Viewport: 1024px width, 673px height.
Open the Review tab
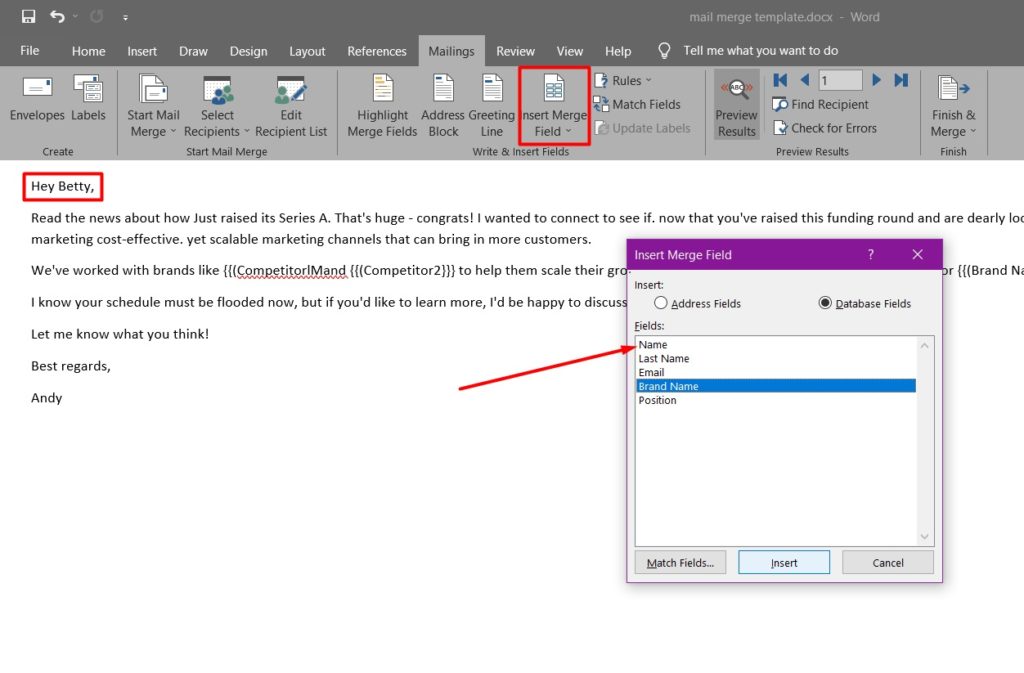pyautogui.click(x=515, y=51)
